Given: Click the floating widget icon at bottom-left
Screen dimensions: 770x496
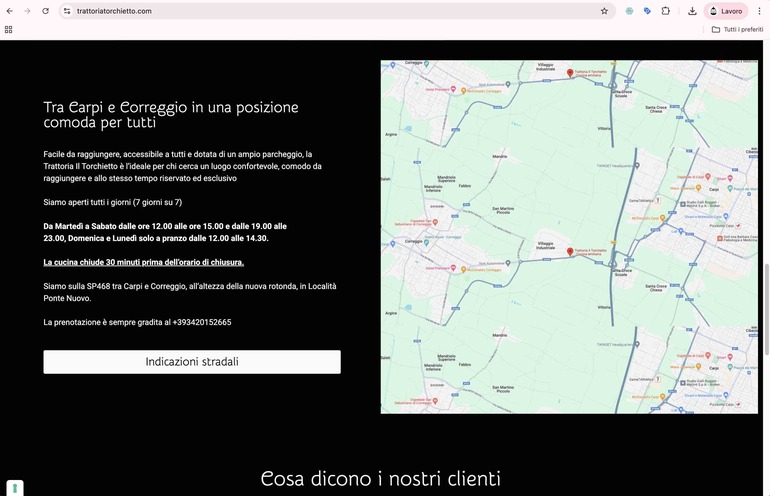Looking at the screenshot, I should 14,488.
